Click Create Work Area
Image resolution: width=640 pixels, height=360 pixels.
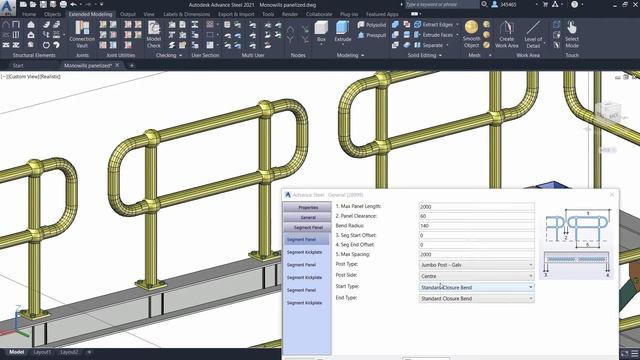point(507,34)
